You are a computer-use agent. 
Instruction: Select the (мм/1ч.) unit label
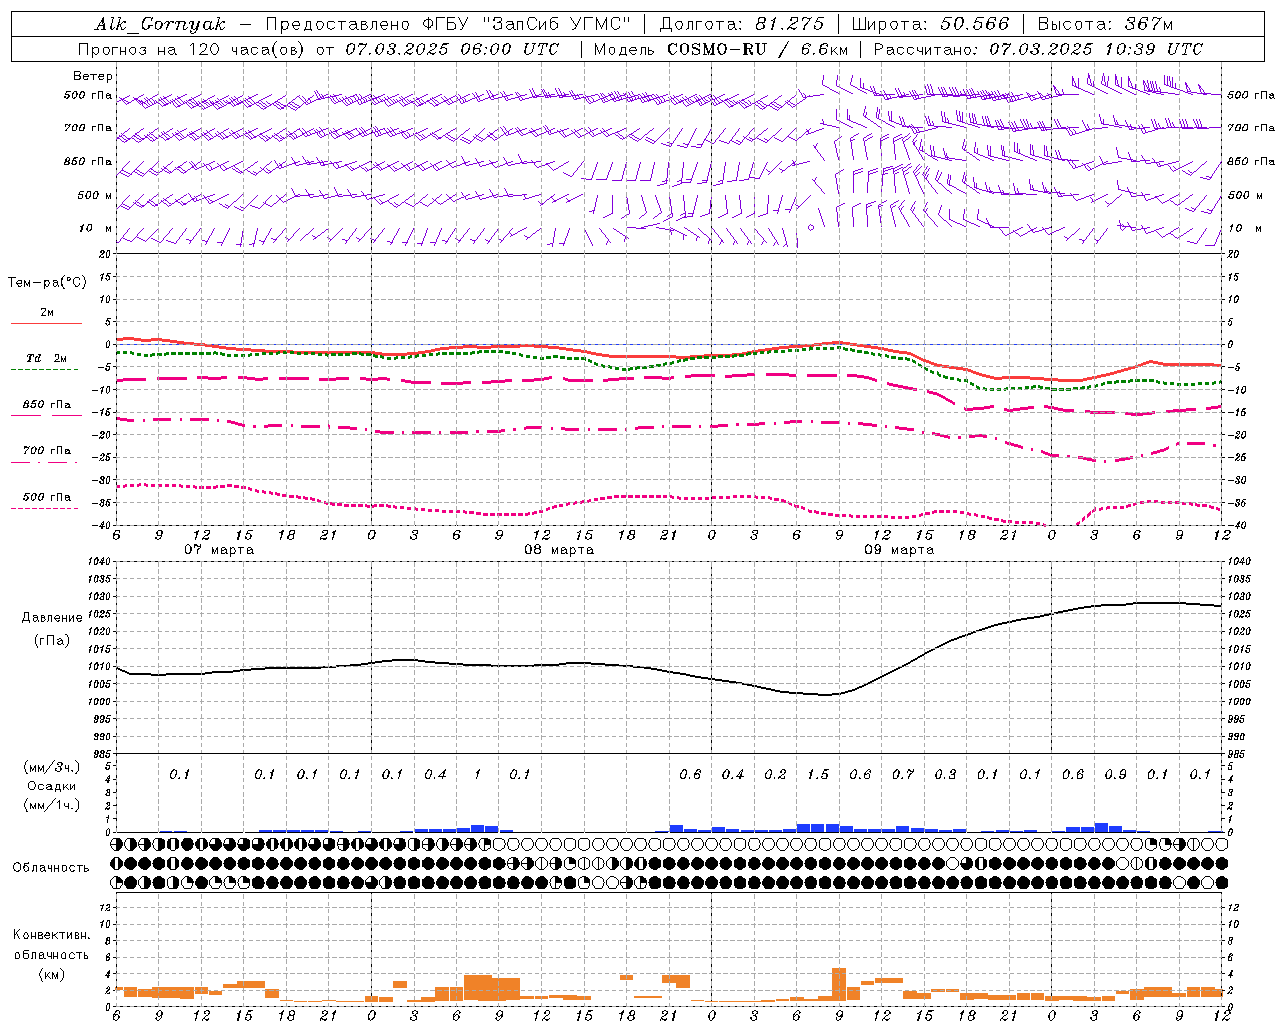(52, 805)
